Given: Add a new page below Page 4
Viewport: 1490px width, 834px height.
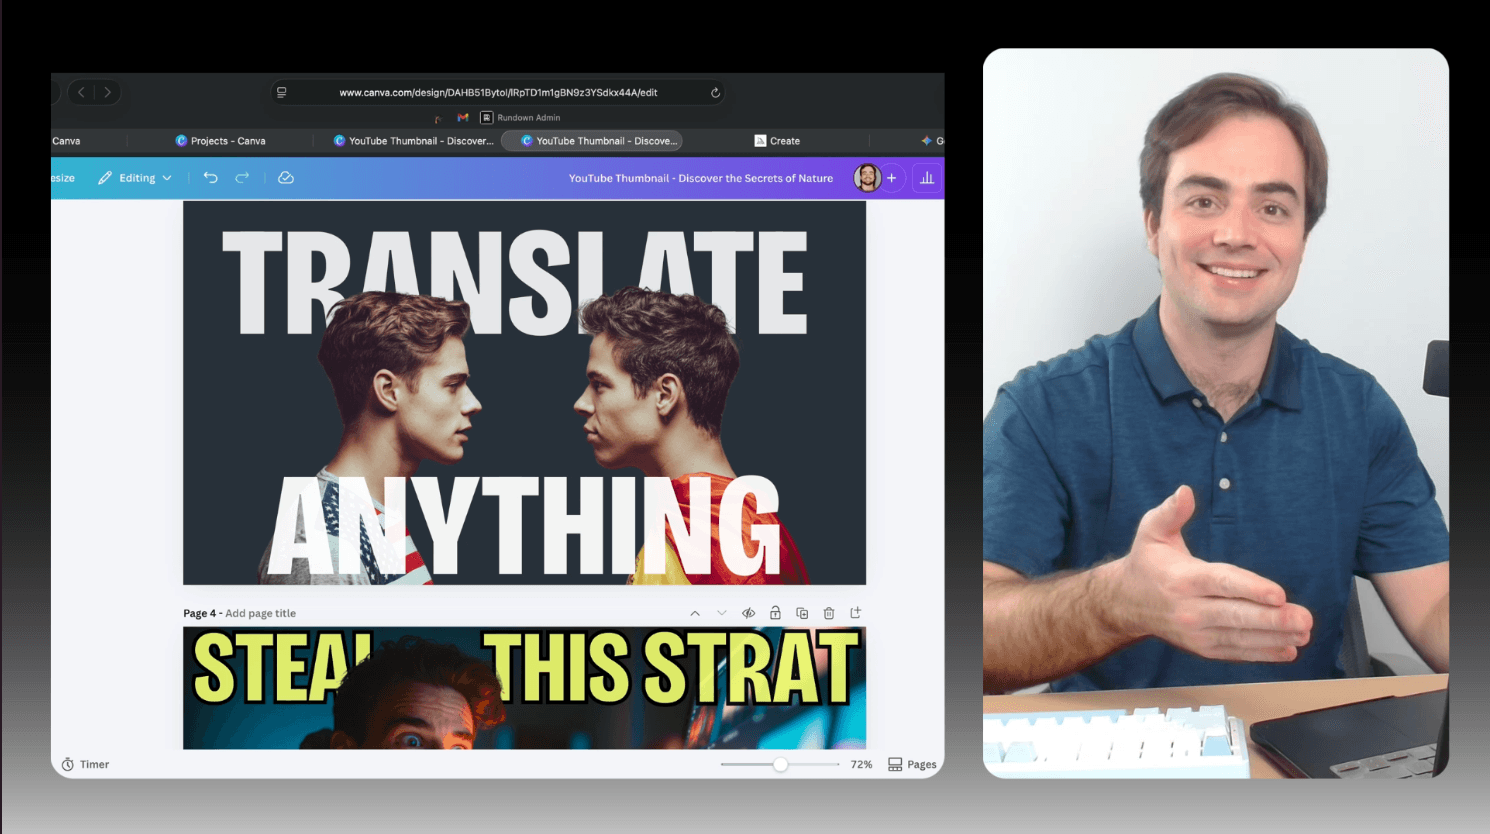Looking at the screenshot, I should [x=856, y=612].
